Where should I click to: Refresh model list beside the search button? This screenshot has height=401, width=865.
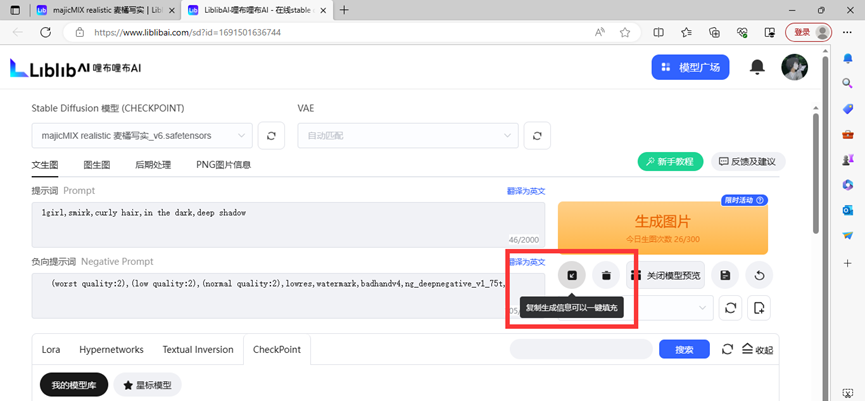[x=728, y=349]
